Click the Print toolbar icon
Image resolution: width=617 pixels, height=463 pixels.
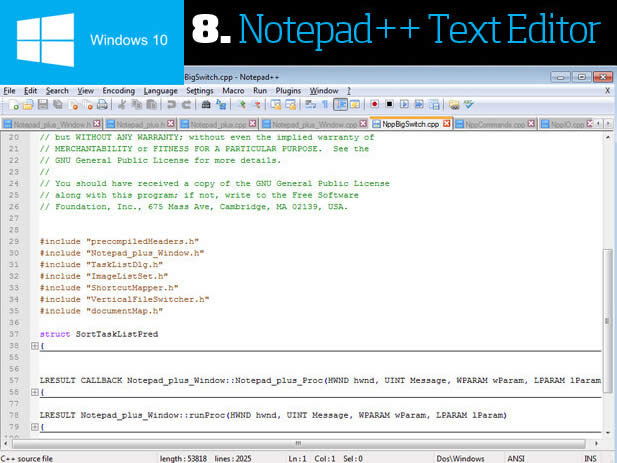coord(101,104)
